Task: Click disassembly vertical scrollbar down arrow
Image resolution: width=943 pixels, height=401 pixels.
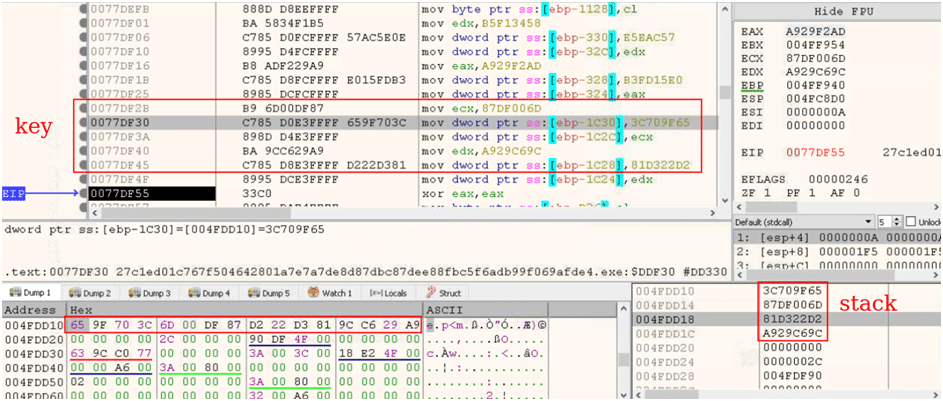Action: [x=725, y=201]
